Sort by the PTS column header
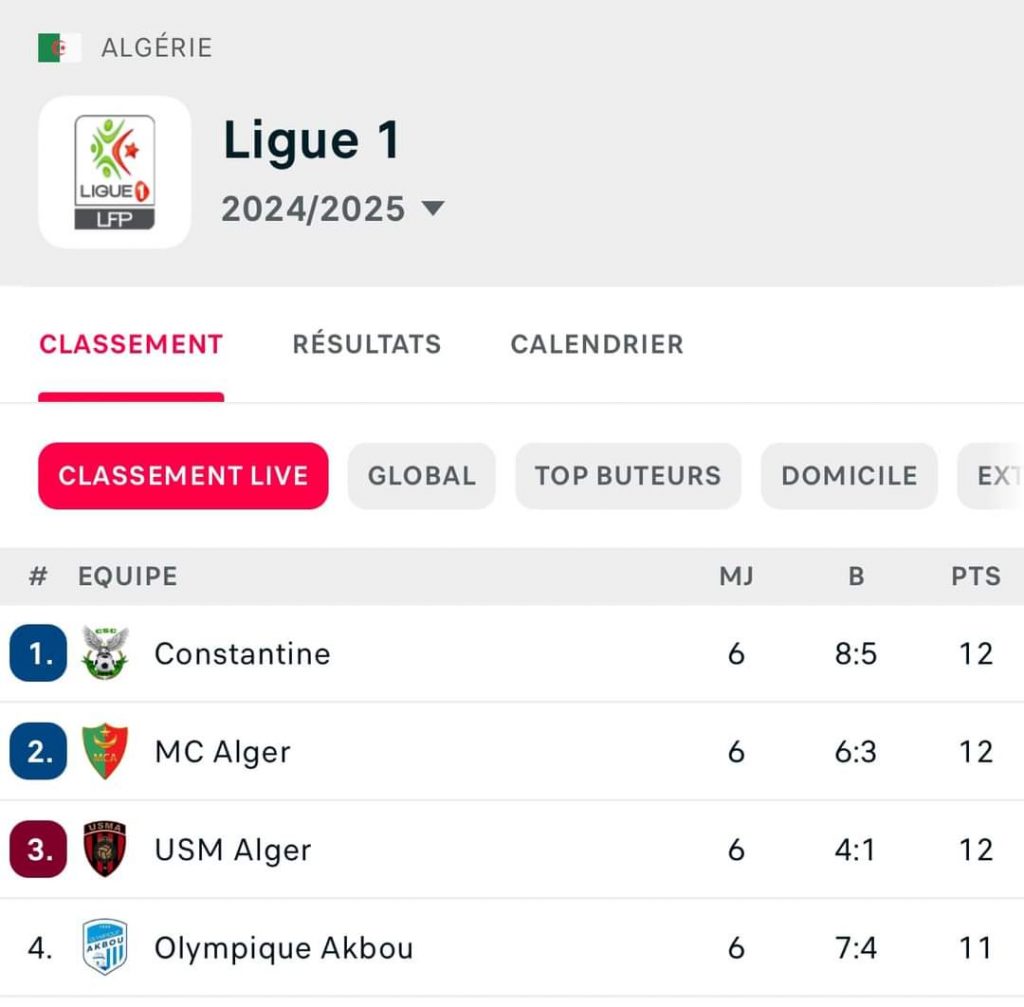The height and width of the screenshot is (1007, 1024). [x=976, y=576]
